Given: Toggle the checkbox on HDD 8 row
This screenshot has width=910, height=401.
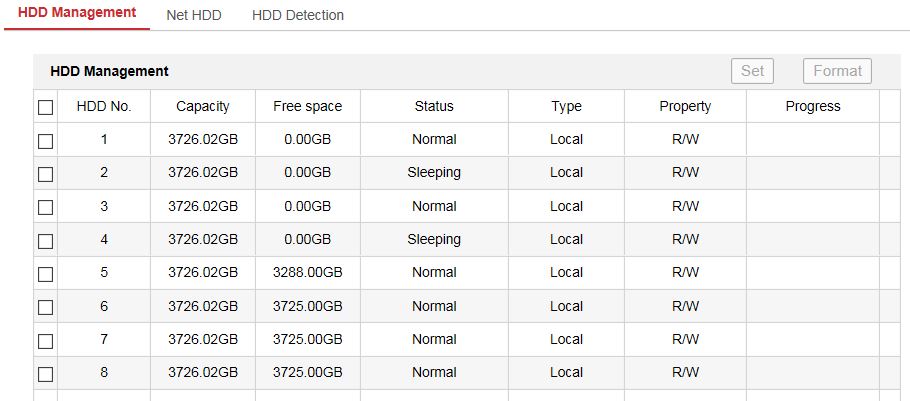Looking at the screenshot, I should point(45,374).
